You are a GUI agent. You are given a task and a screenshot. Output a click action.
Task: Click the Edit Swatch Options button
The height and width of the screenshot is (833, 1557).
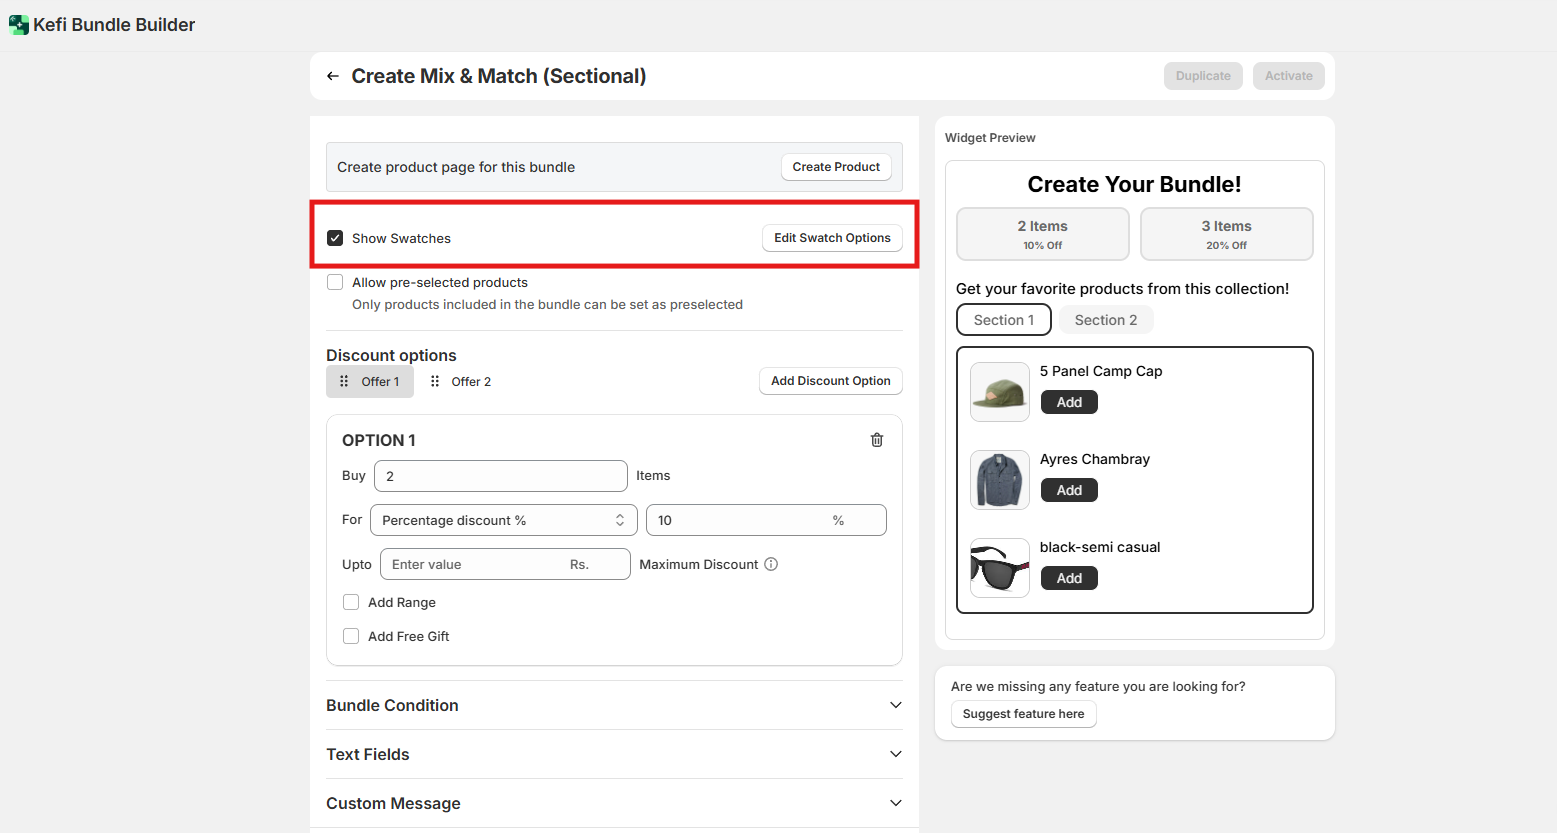832,238
